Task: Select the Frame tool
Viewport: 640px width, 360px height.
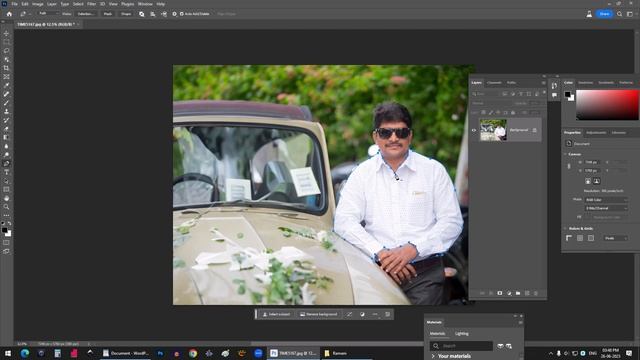Action: [6, 77]
